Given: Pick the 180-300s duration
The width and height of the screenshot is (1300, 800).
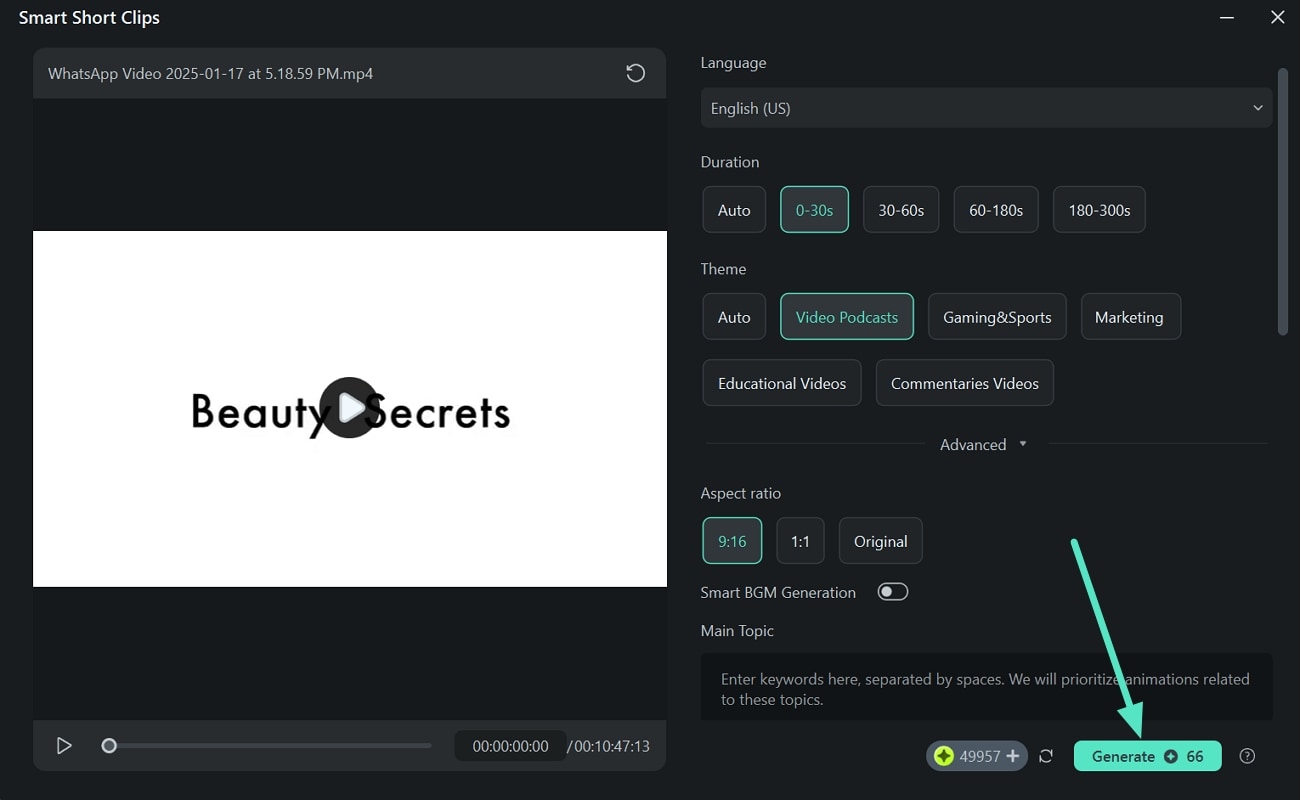Looking at the screenshot, I should click(x=1099, y=210).
